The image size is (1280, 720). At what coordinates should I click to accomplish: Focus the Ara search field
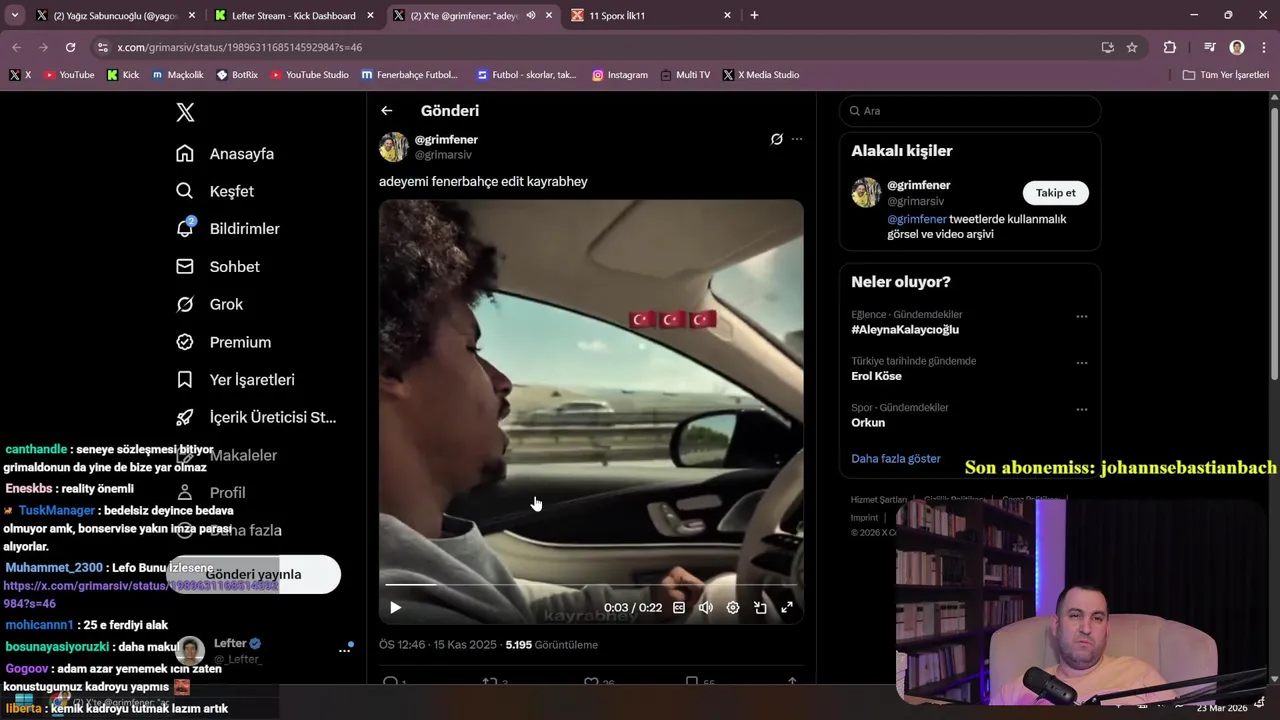point(970,111)
